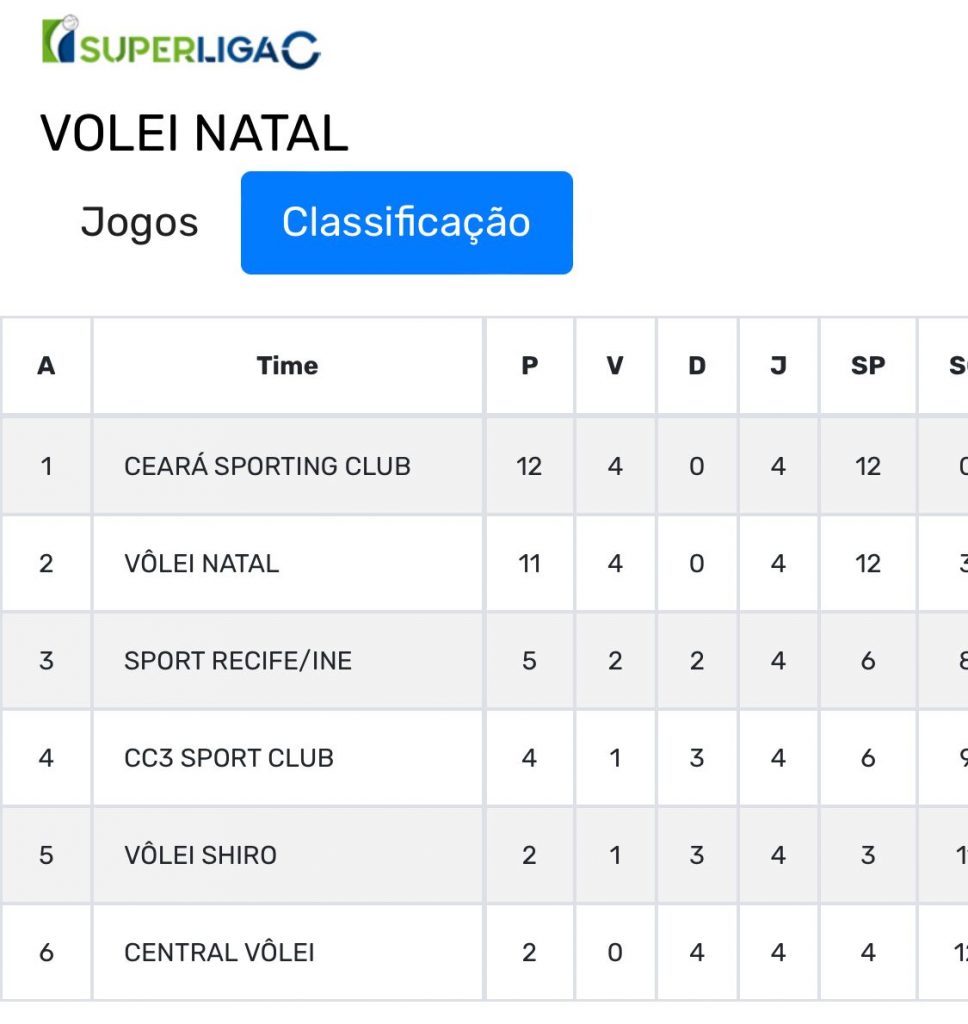Click the Time column header
Viewport: 968px width, 1024px height.
click(287, 366)
